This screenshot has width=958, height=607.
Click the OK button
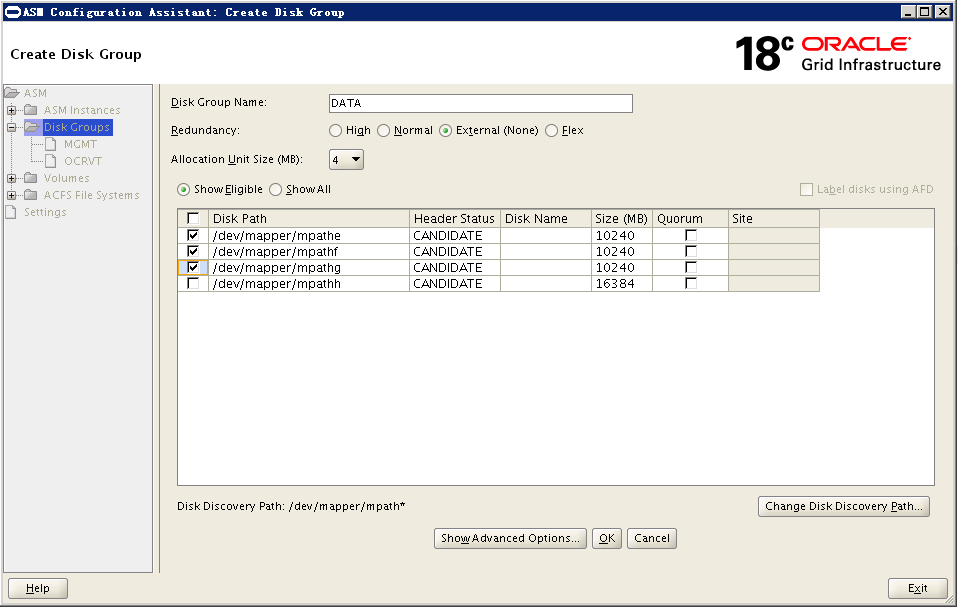click(x=607, y=539)
